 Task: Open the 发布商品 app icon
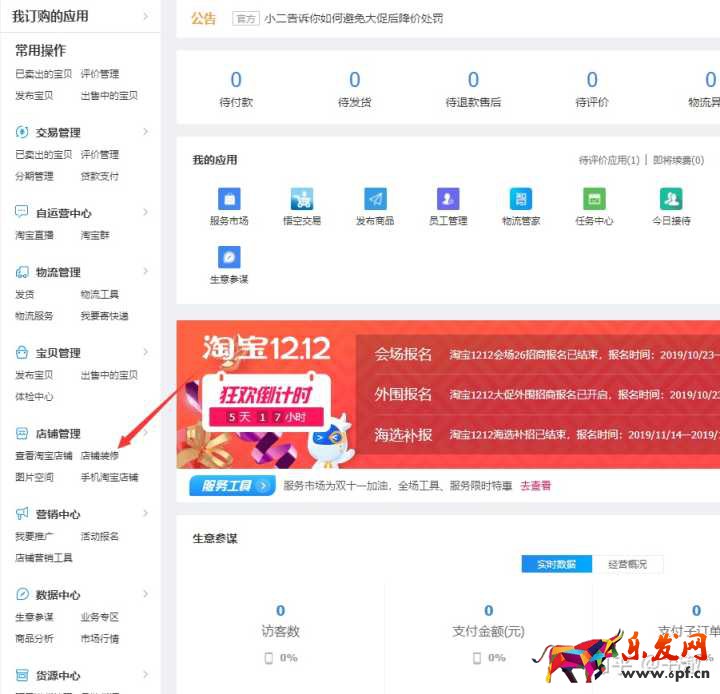tap(375, 199)
